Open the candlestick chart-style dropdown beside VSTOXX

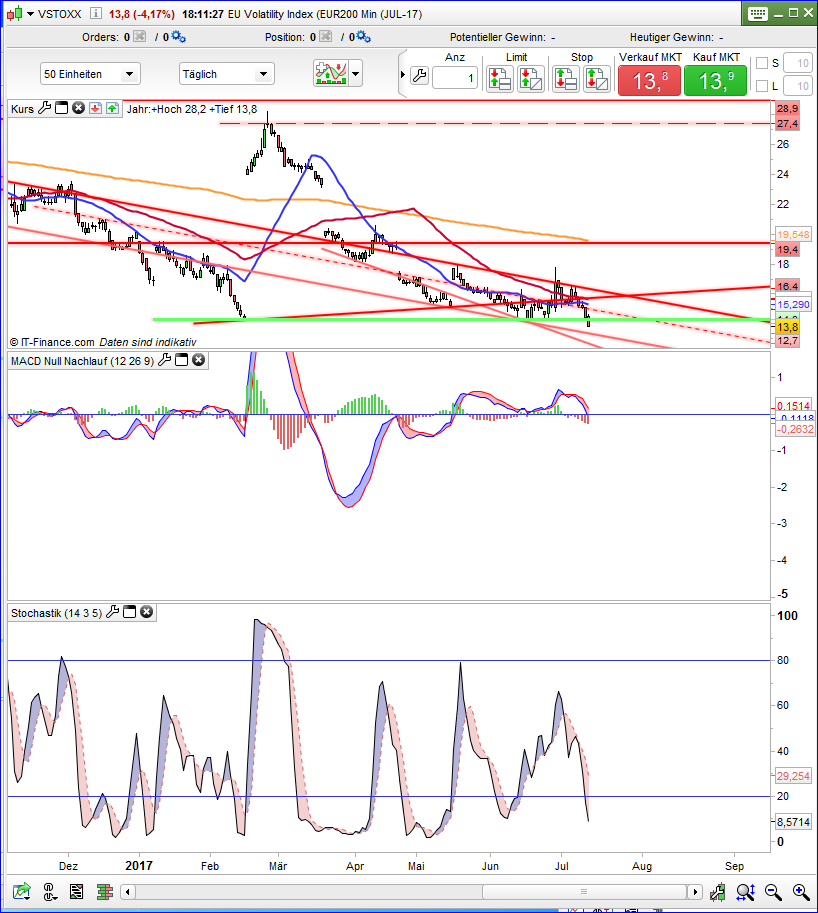tap(19, 13)
